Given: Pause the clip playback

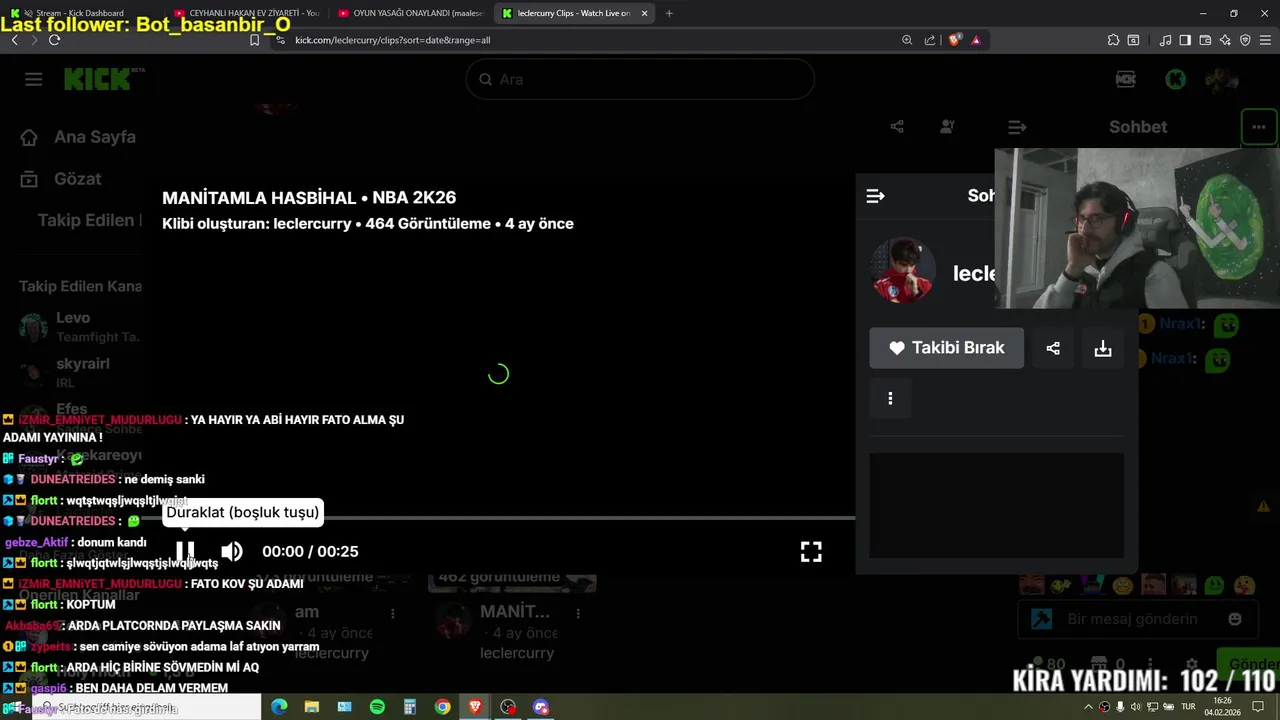Looking at the screenshot, I should click(185, 551).
